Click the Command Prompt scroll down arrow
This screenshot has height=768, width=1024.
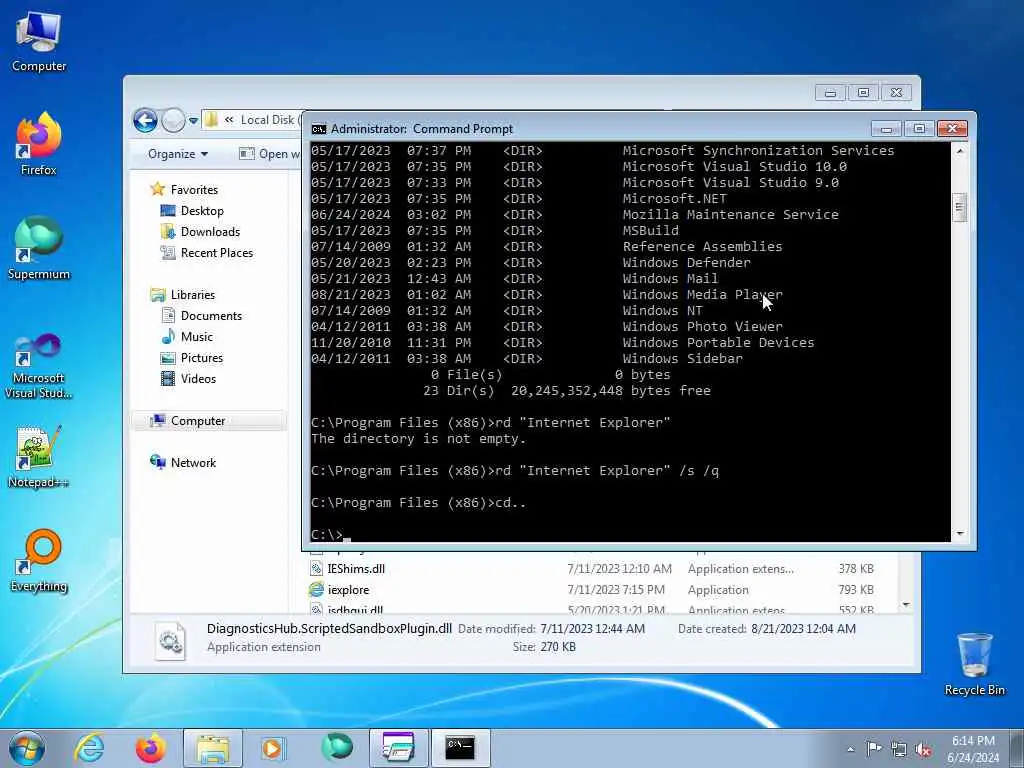pos(959,534)
